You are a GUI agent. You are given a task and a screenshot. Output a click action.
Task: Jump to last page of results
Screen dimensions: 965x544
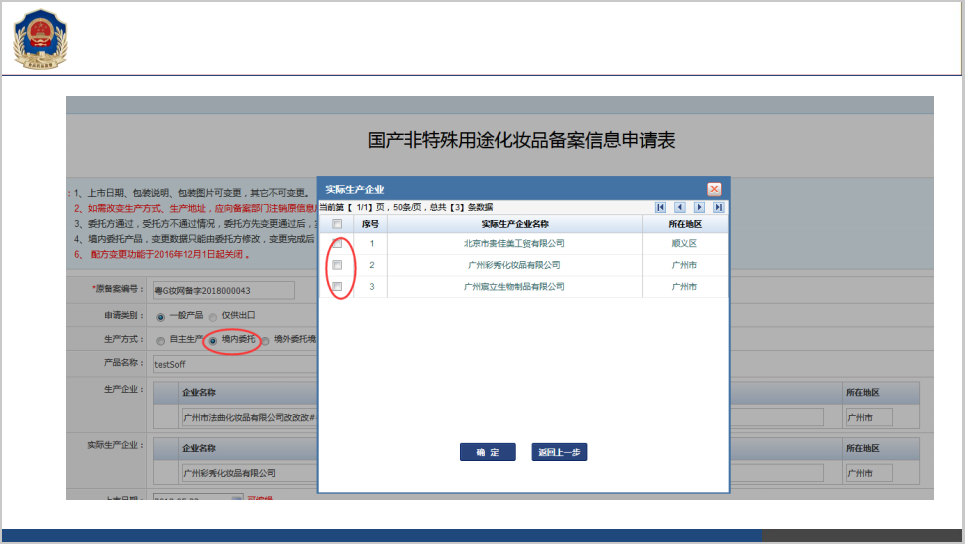pos(719,207)
